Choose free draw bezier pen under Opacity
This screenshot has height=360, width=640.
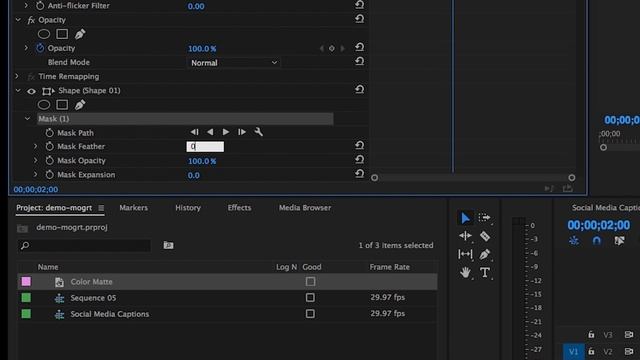[80, 34]
